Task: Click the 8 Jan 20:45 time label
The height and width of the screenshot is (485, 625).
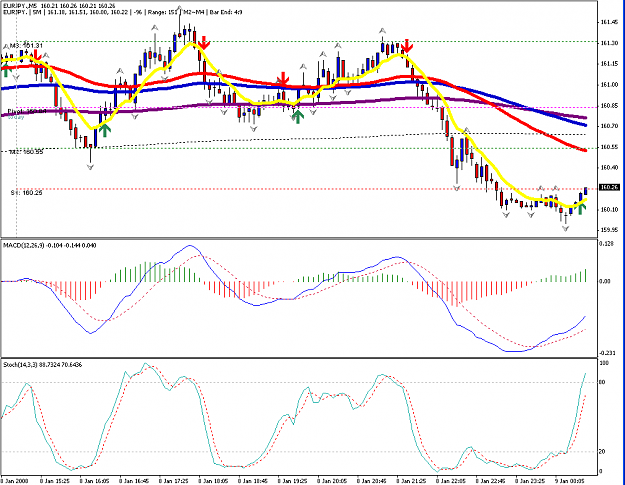Action: pos(372,481)
